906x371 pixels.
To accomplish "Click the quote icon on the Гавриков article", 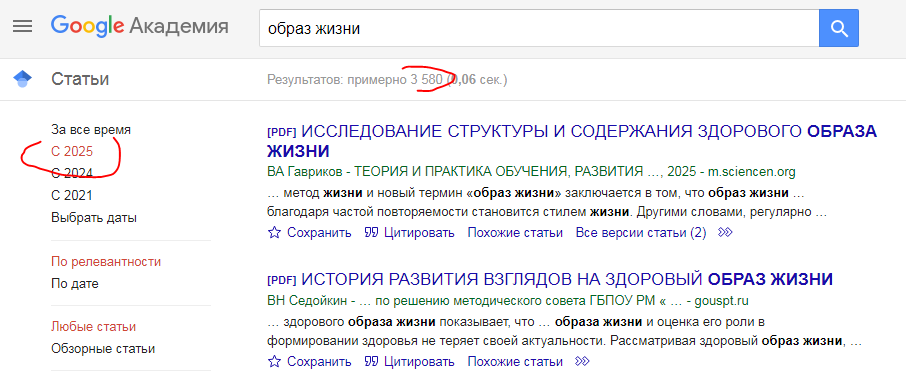I will tap(371, 233).
